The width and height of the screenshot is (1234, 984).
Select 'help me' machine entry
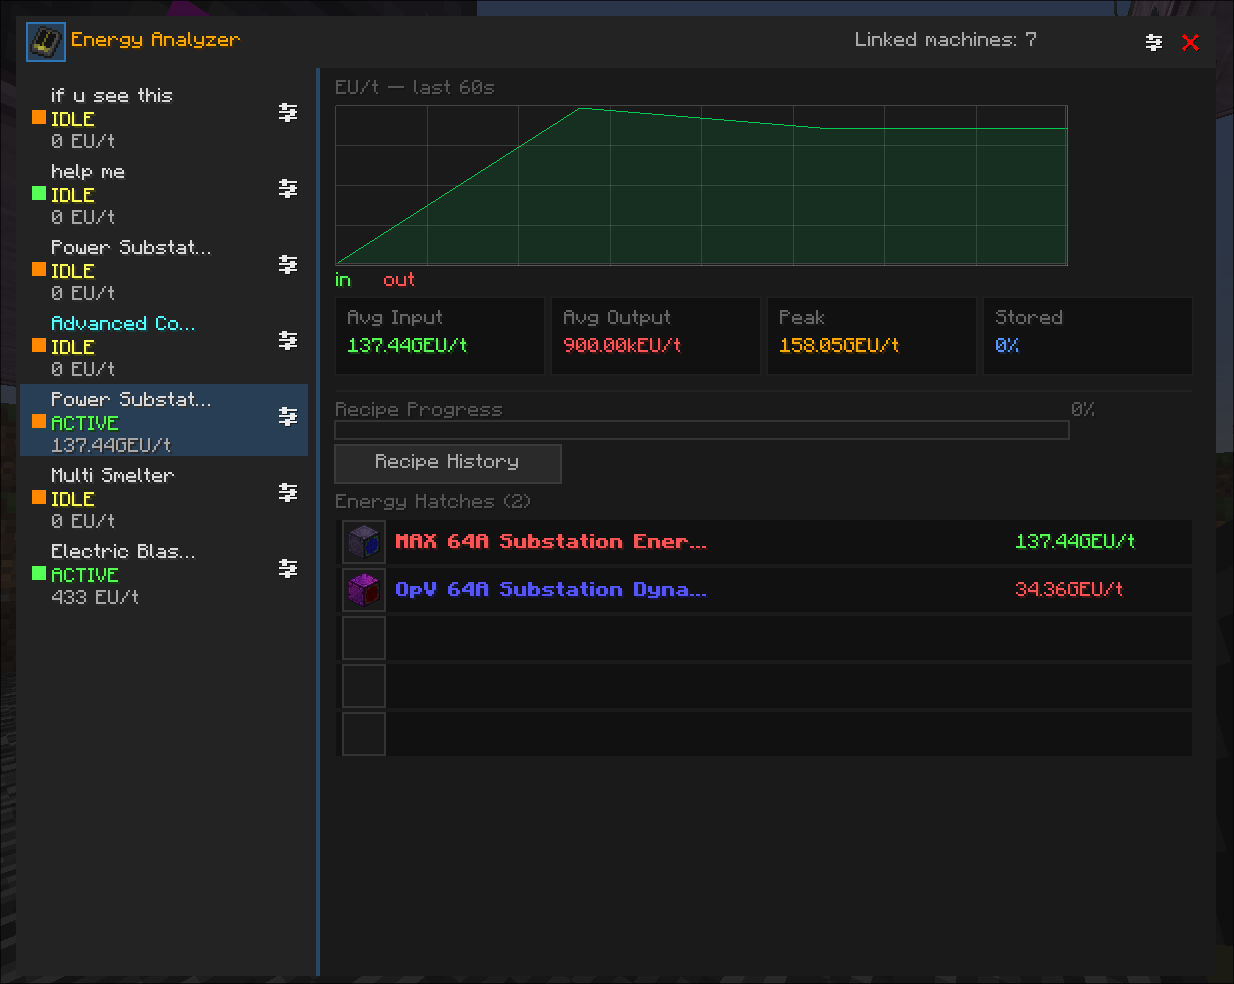click(x=164, y=194)
